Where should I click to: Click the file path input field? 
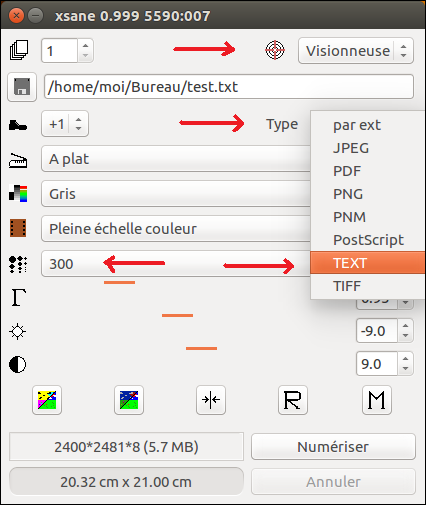coord(229,87)
